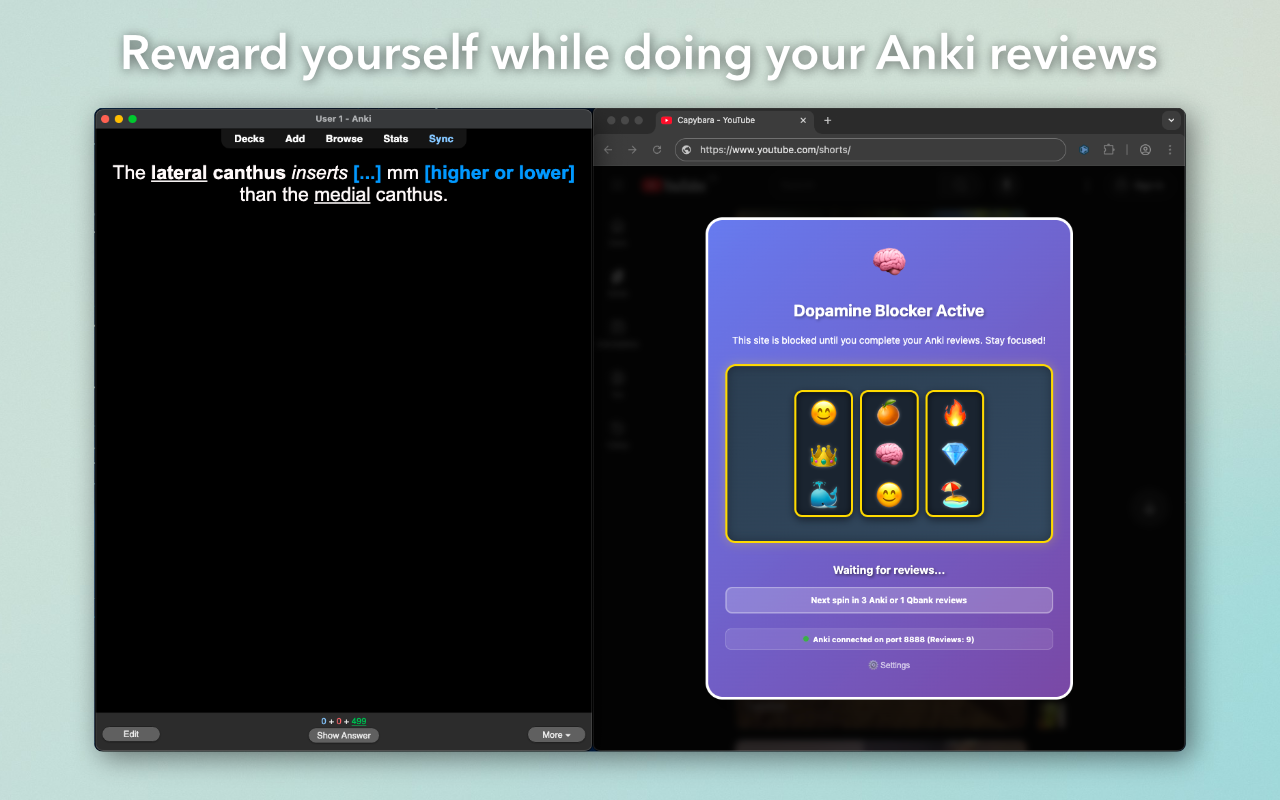The width and height of the screenshot is (1280, 800).
Task: Click the Dopamine Blocker extension icon
Action: [x=1083, y=150]
